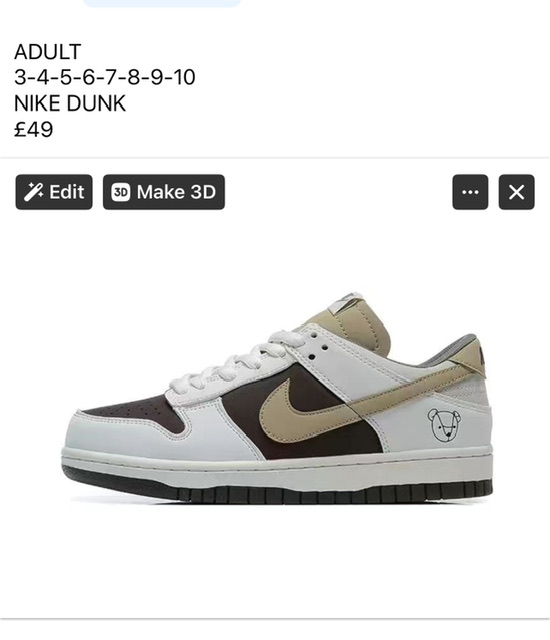Tap the light blue bar at the top

pyautogui.click(x=162, y=3)
